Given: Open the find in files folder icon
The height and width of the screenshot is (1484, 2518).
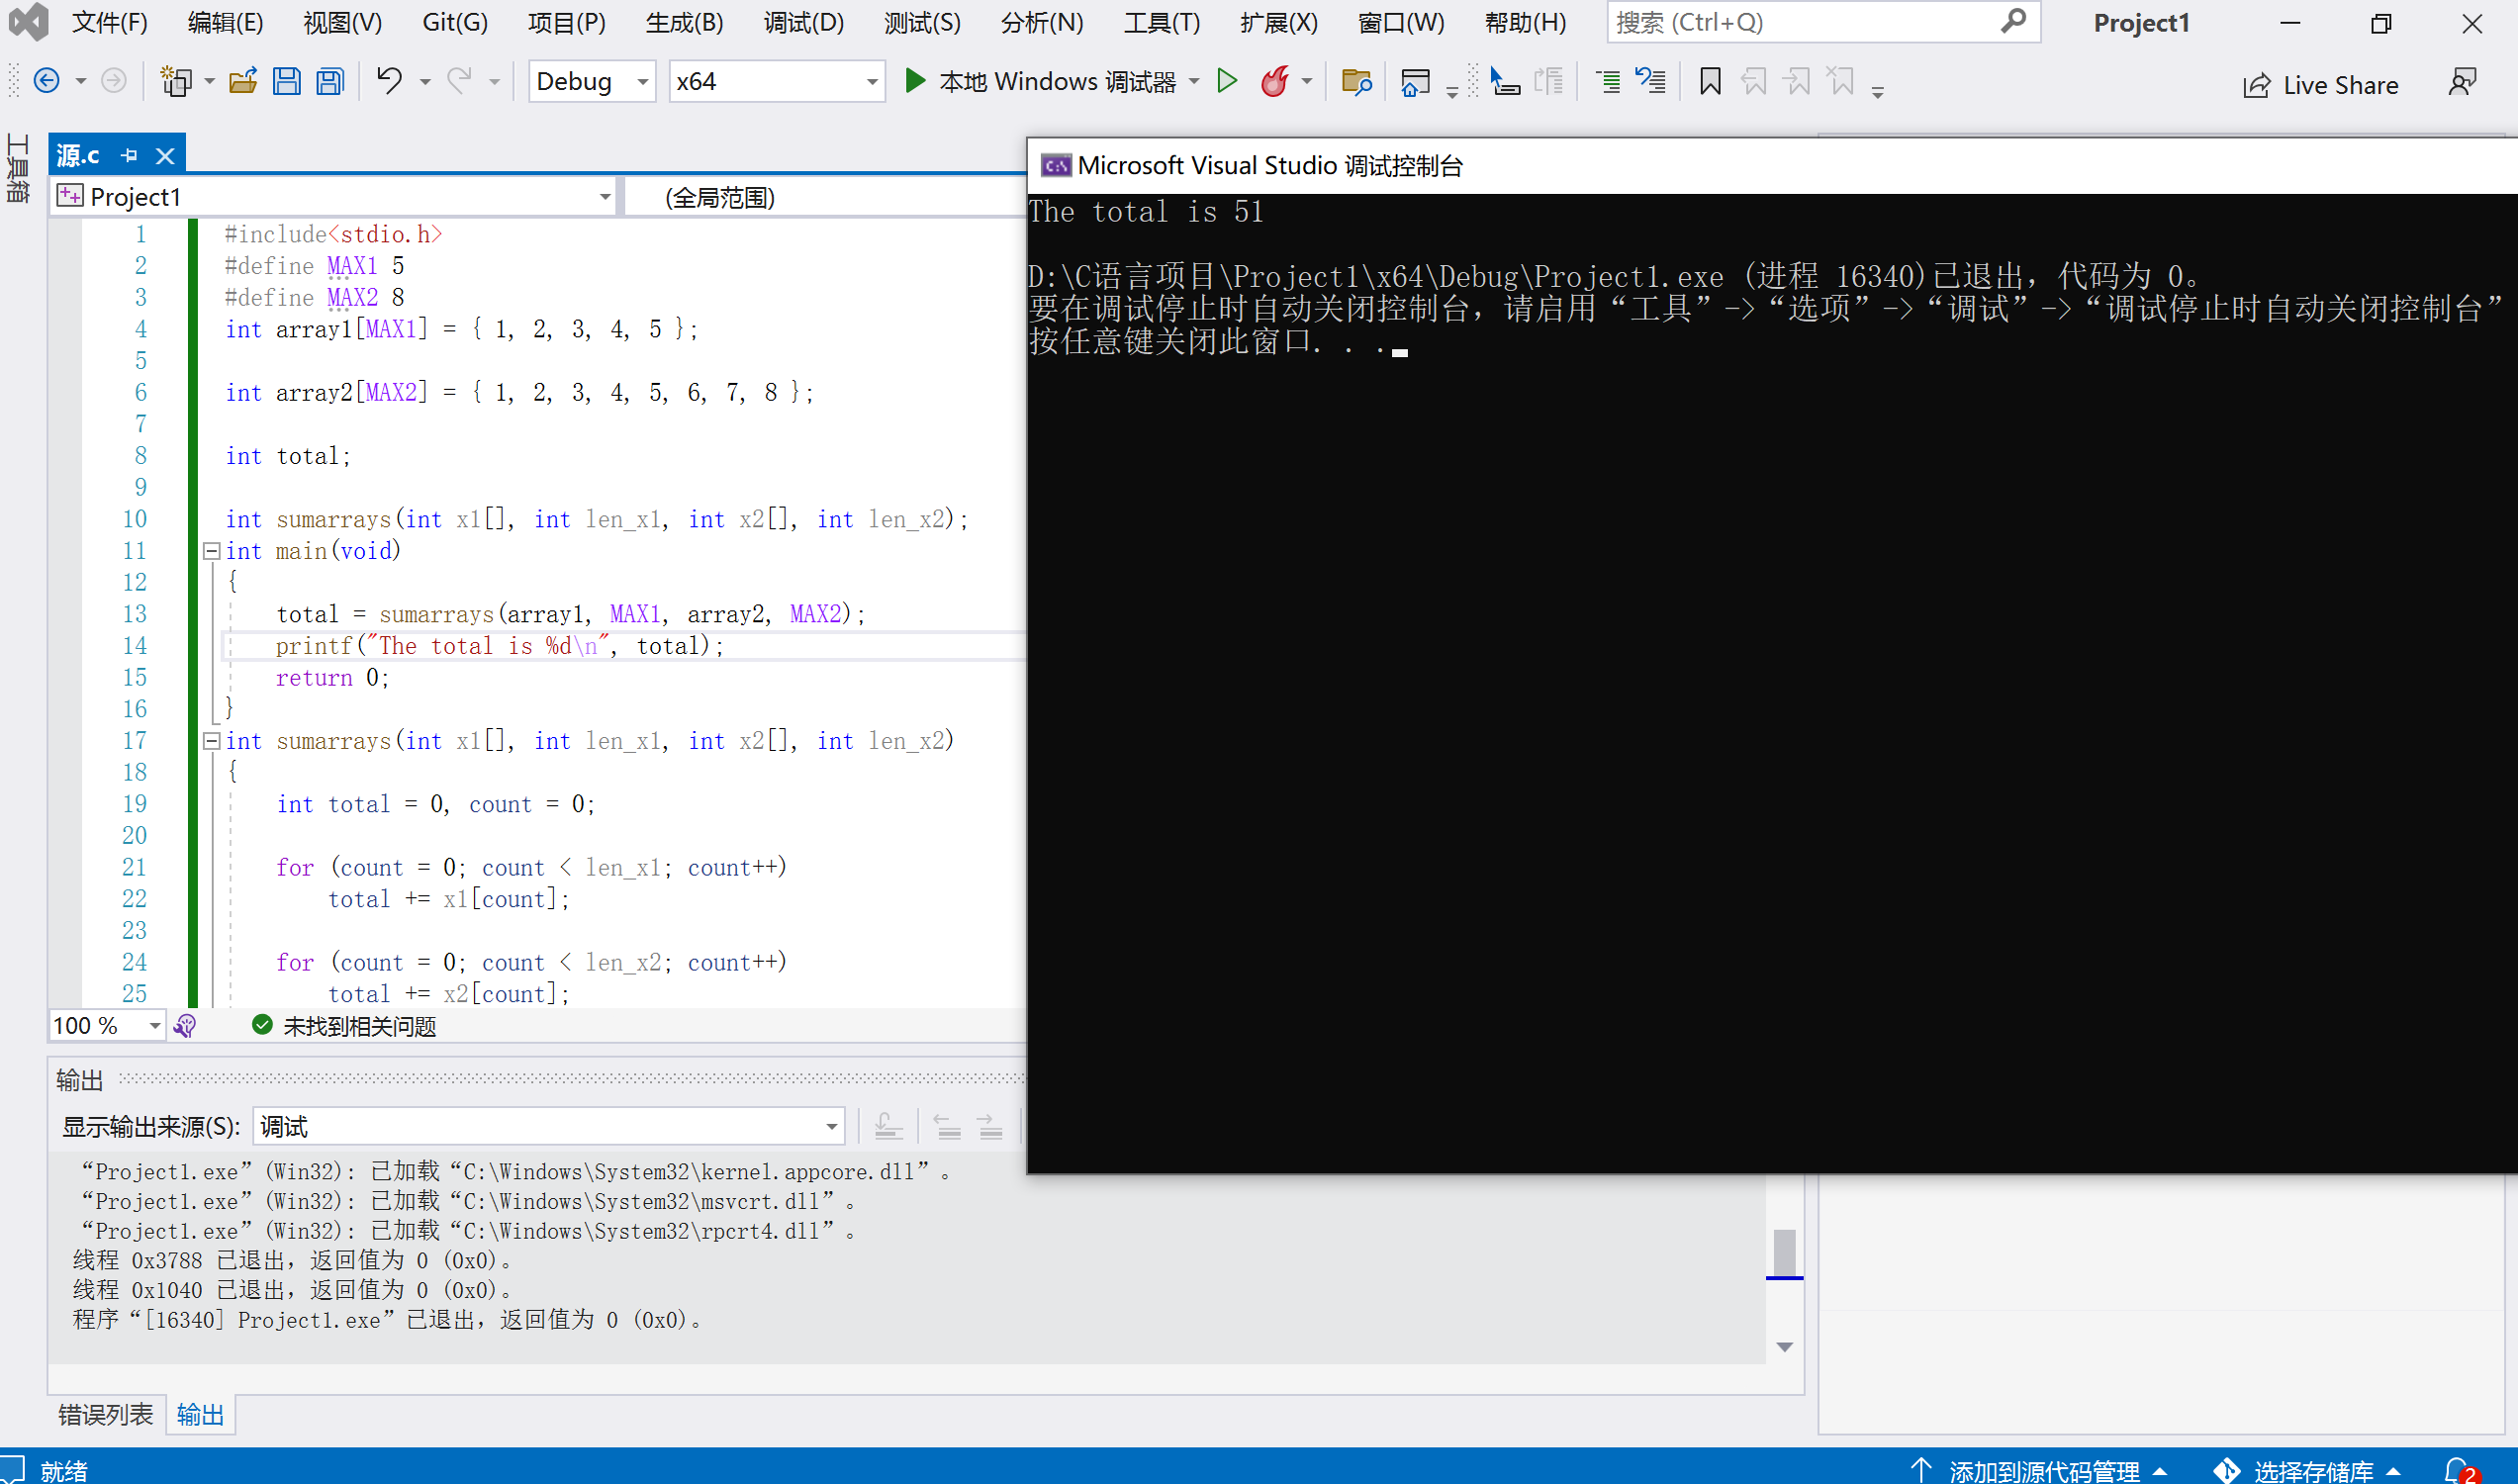Looking at the screenshot, I should (1356, 81).
